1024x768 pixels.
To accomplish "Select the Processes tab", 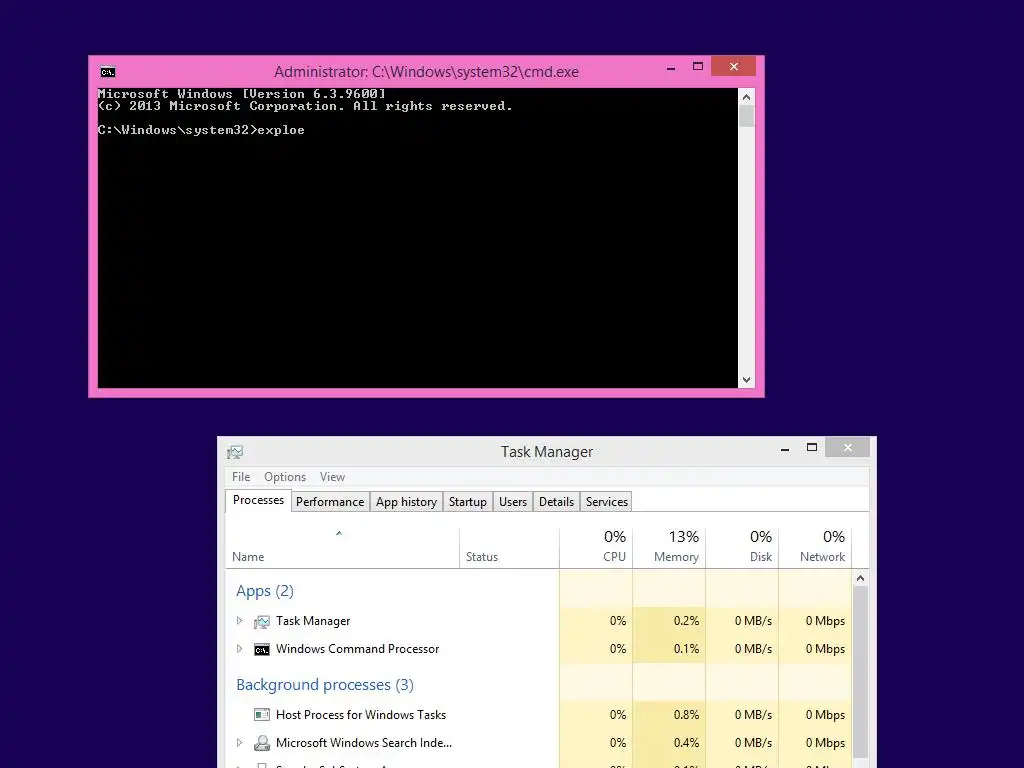I will (x=259, y=500).
